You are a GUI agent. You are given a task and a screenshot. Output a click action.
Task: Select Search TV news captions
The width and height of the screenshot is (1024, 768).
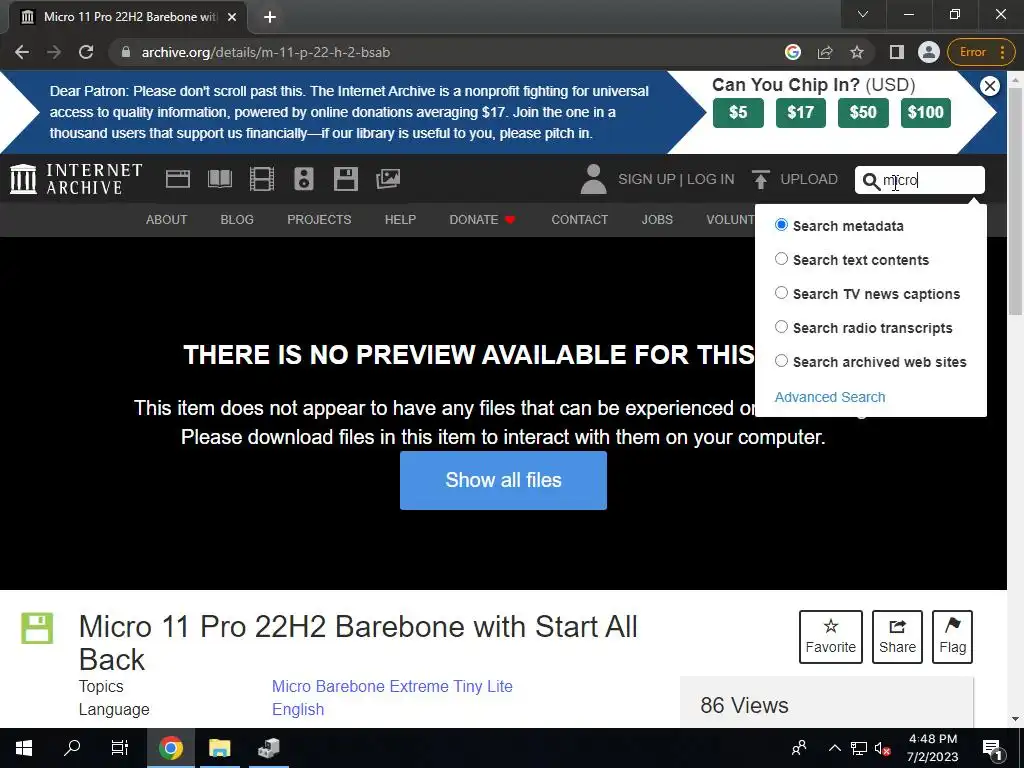click(781, 293)
